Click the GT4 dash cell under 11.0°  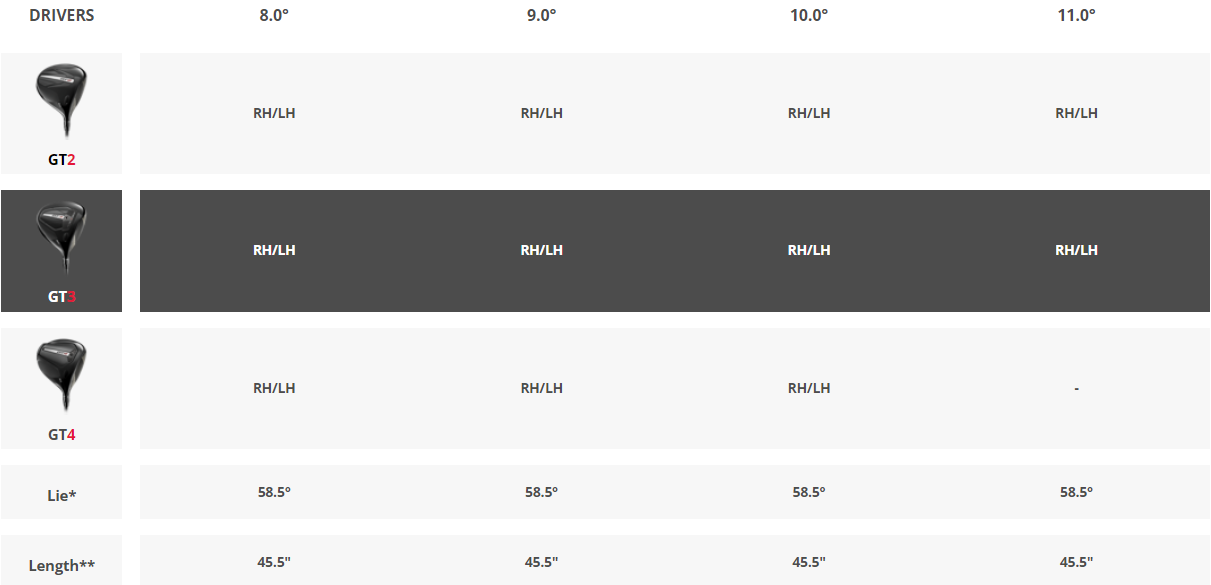tap(1076, 388)
